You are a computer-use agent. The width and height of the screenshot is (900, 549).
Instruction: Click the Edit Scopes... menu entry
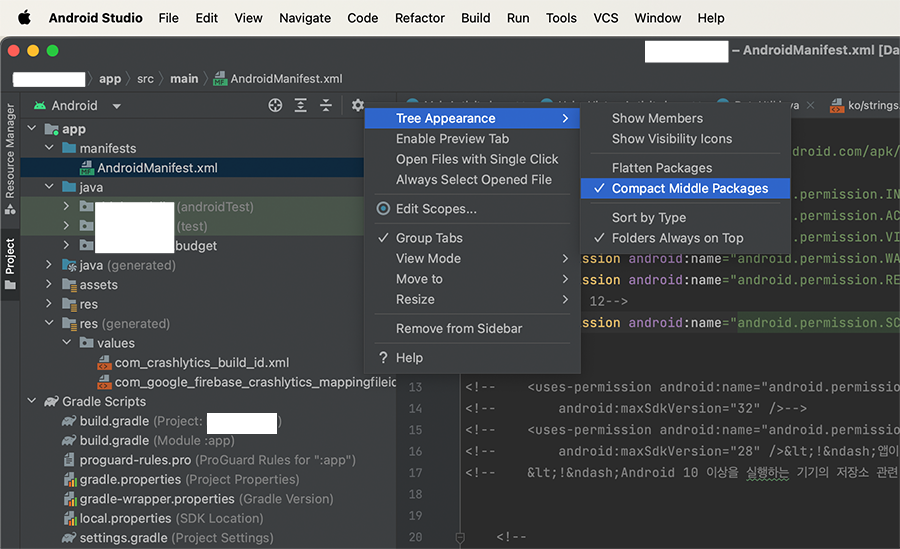coord(436,209)
